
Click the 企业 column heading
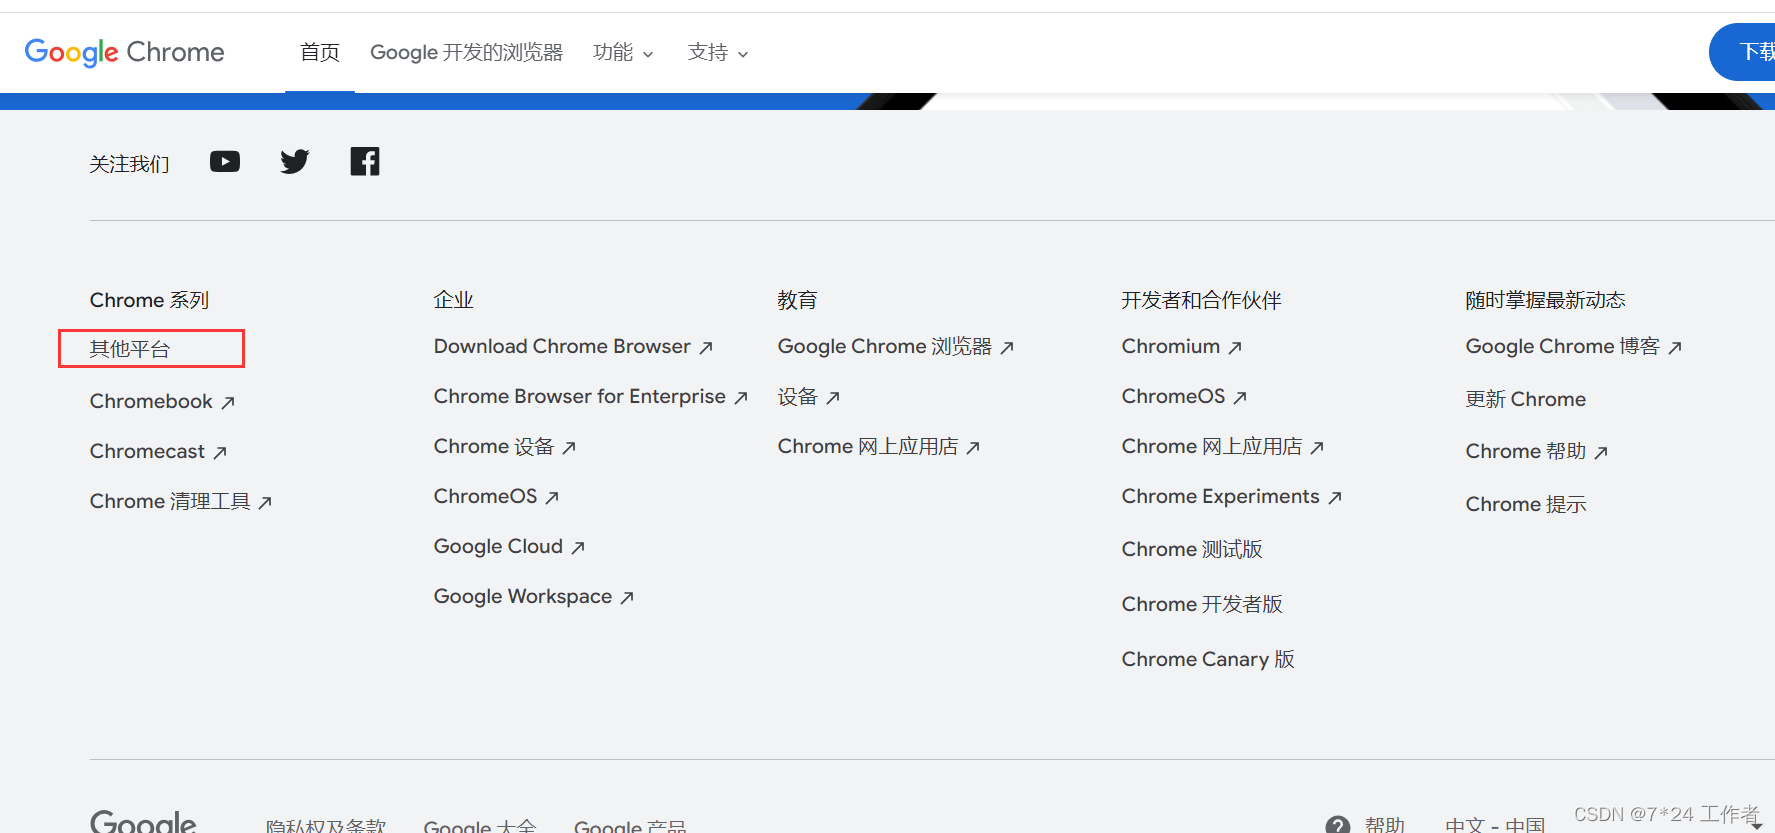[454, 300]
